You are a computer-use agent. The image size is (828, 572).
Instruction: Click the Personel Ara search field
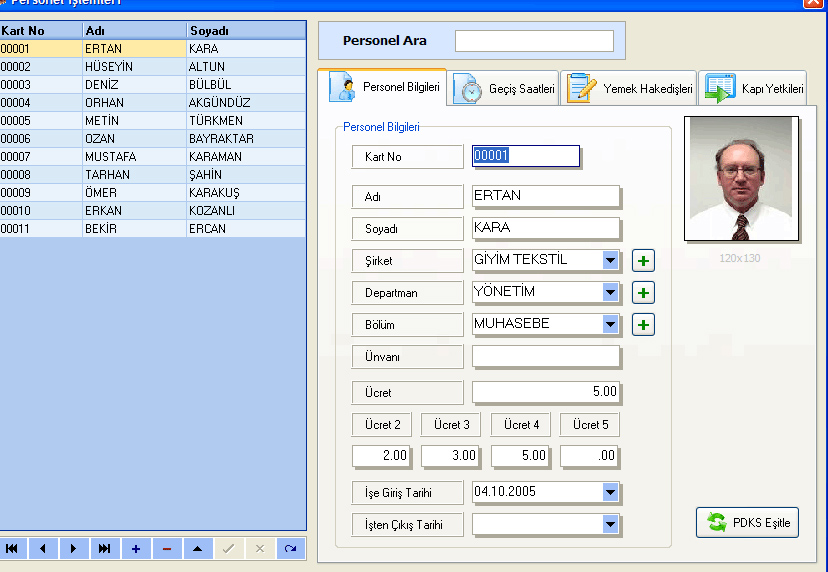point(534,41)
